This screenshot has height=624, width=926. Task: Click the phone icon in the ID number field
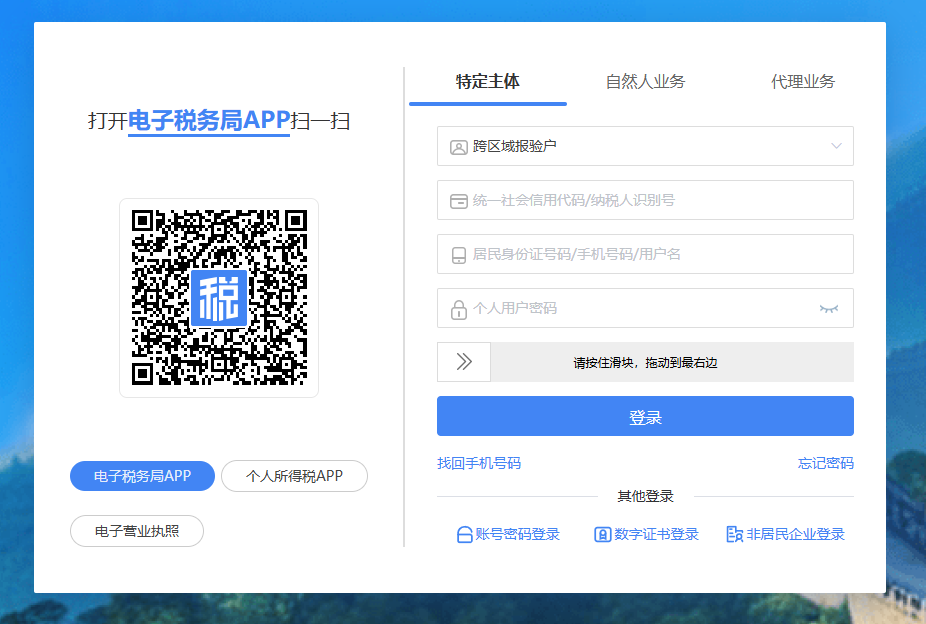click(459, 255)
